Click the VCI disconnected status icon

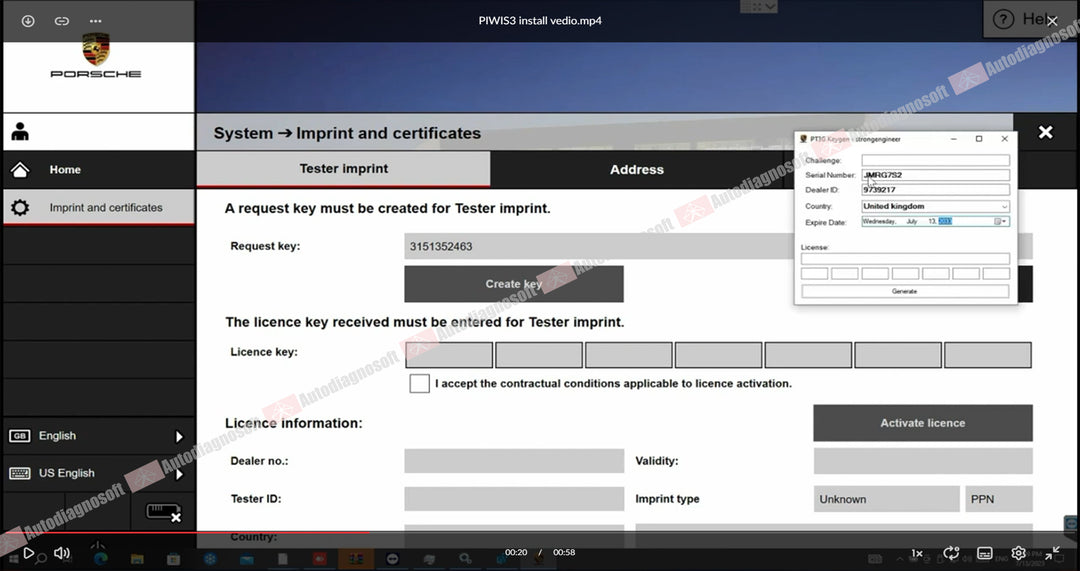pos(163,512)
